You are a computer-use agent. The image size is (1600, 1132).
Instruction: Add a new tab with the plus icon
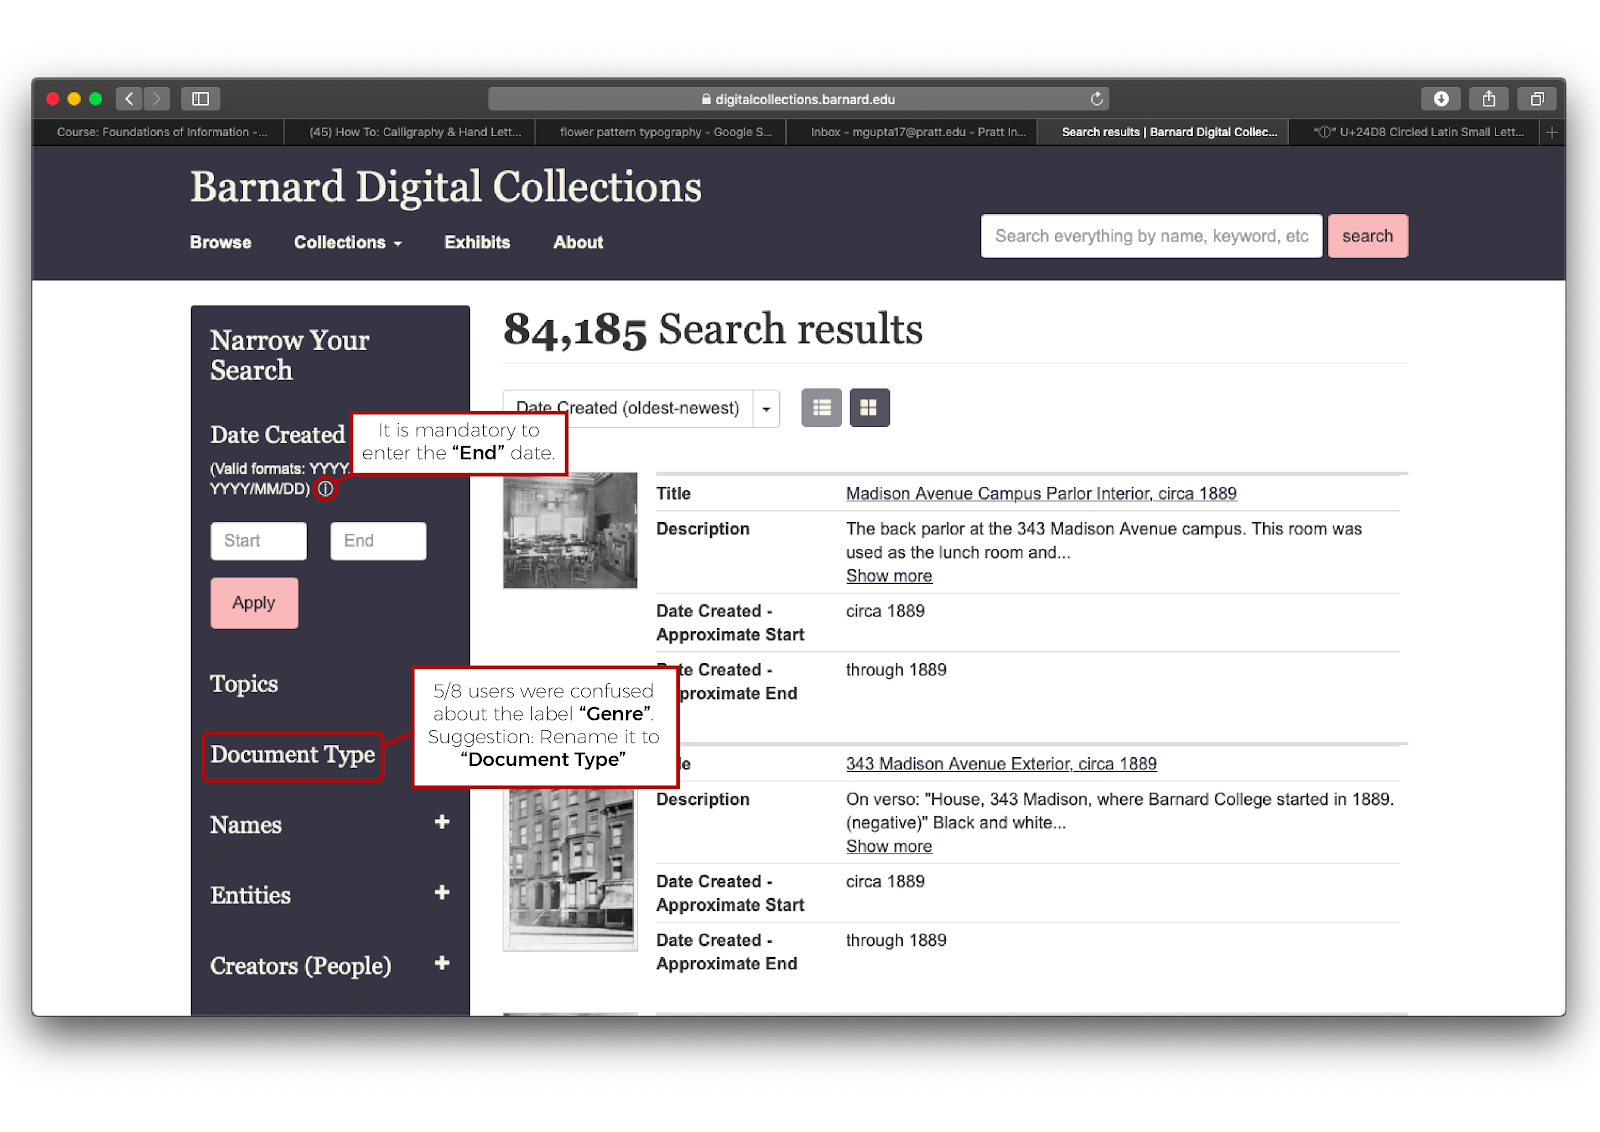pos(1552,132)
